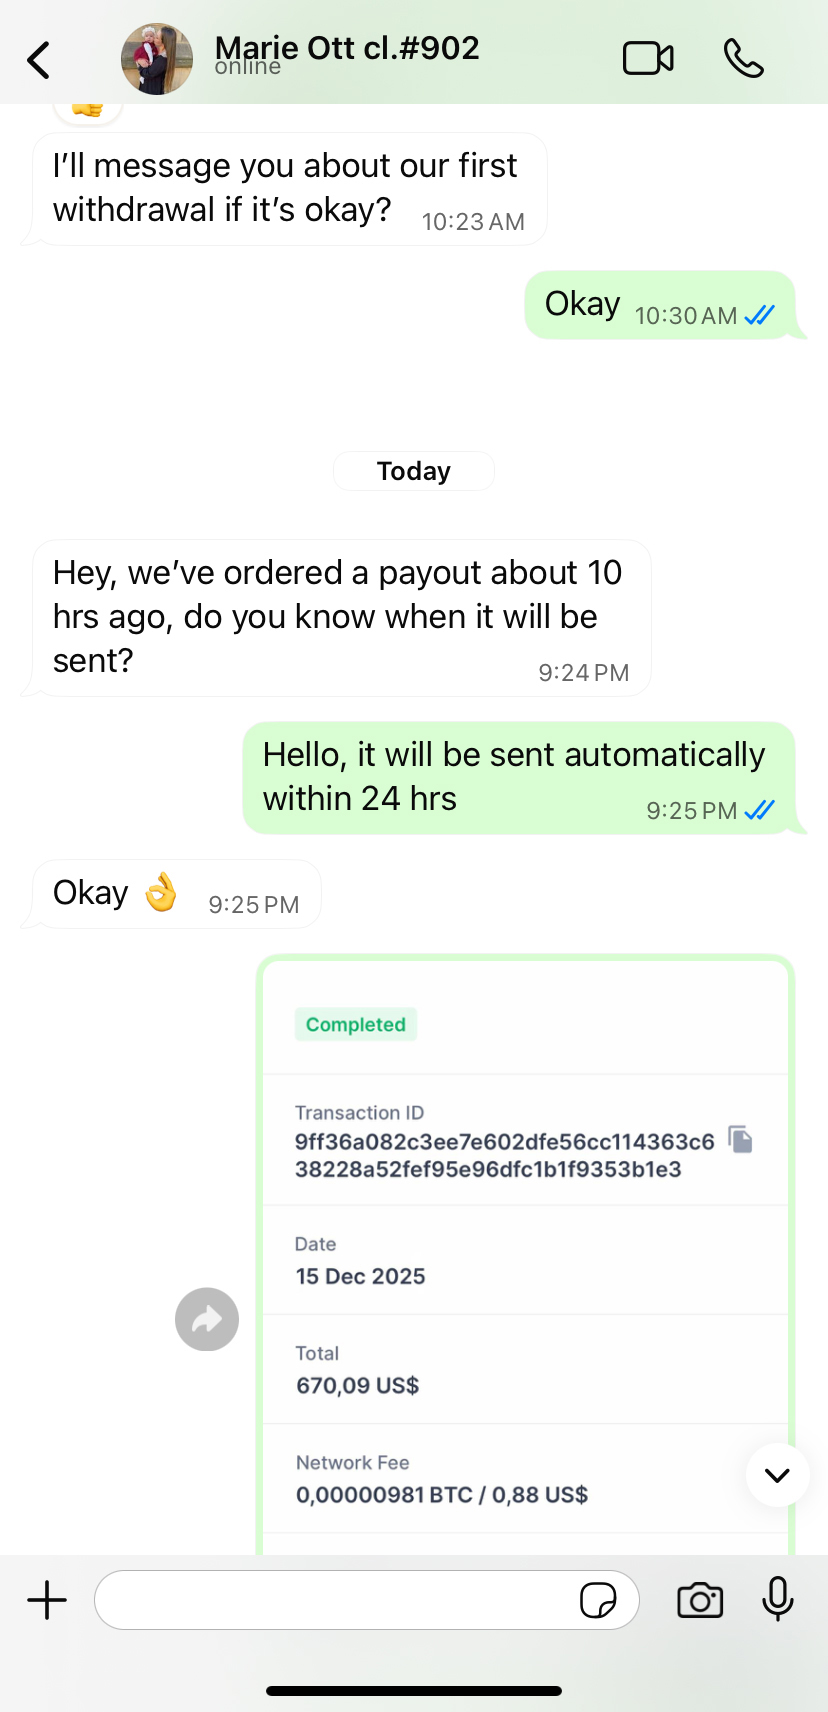
Task: Tap the Today date label
Action: 413,471
